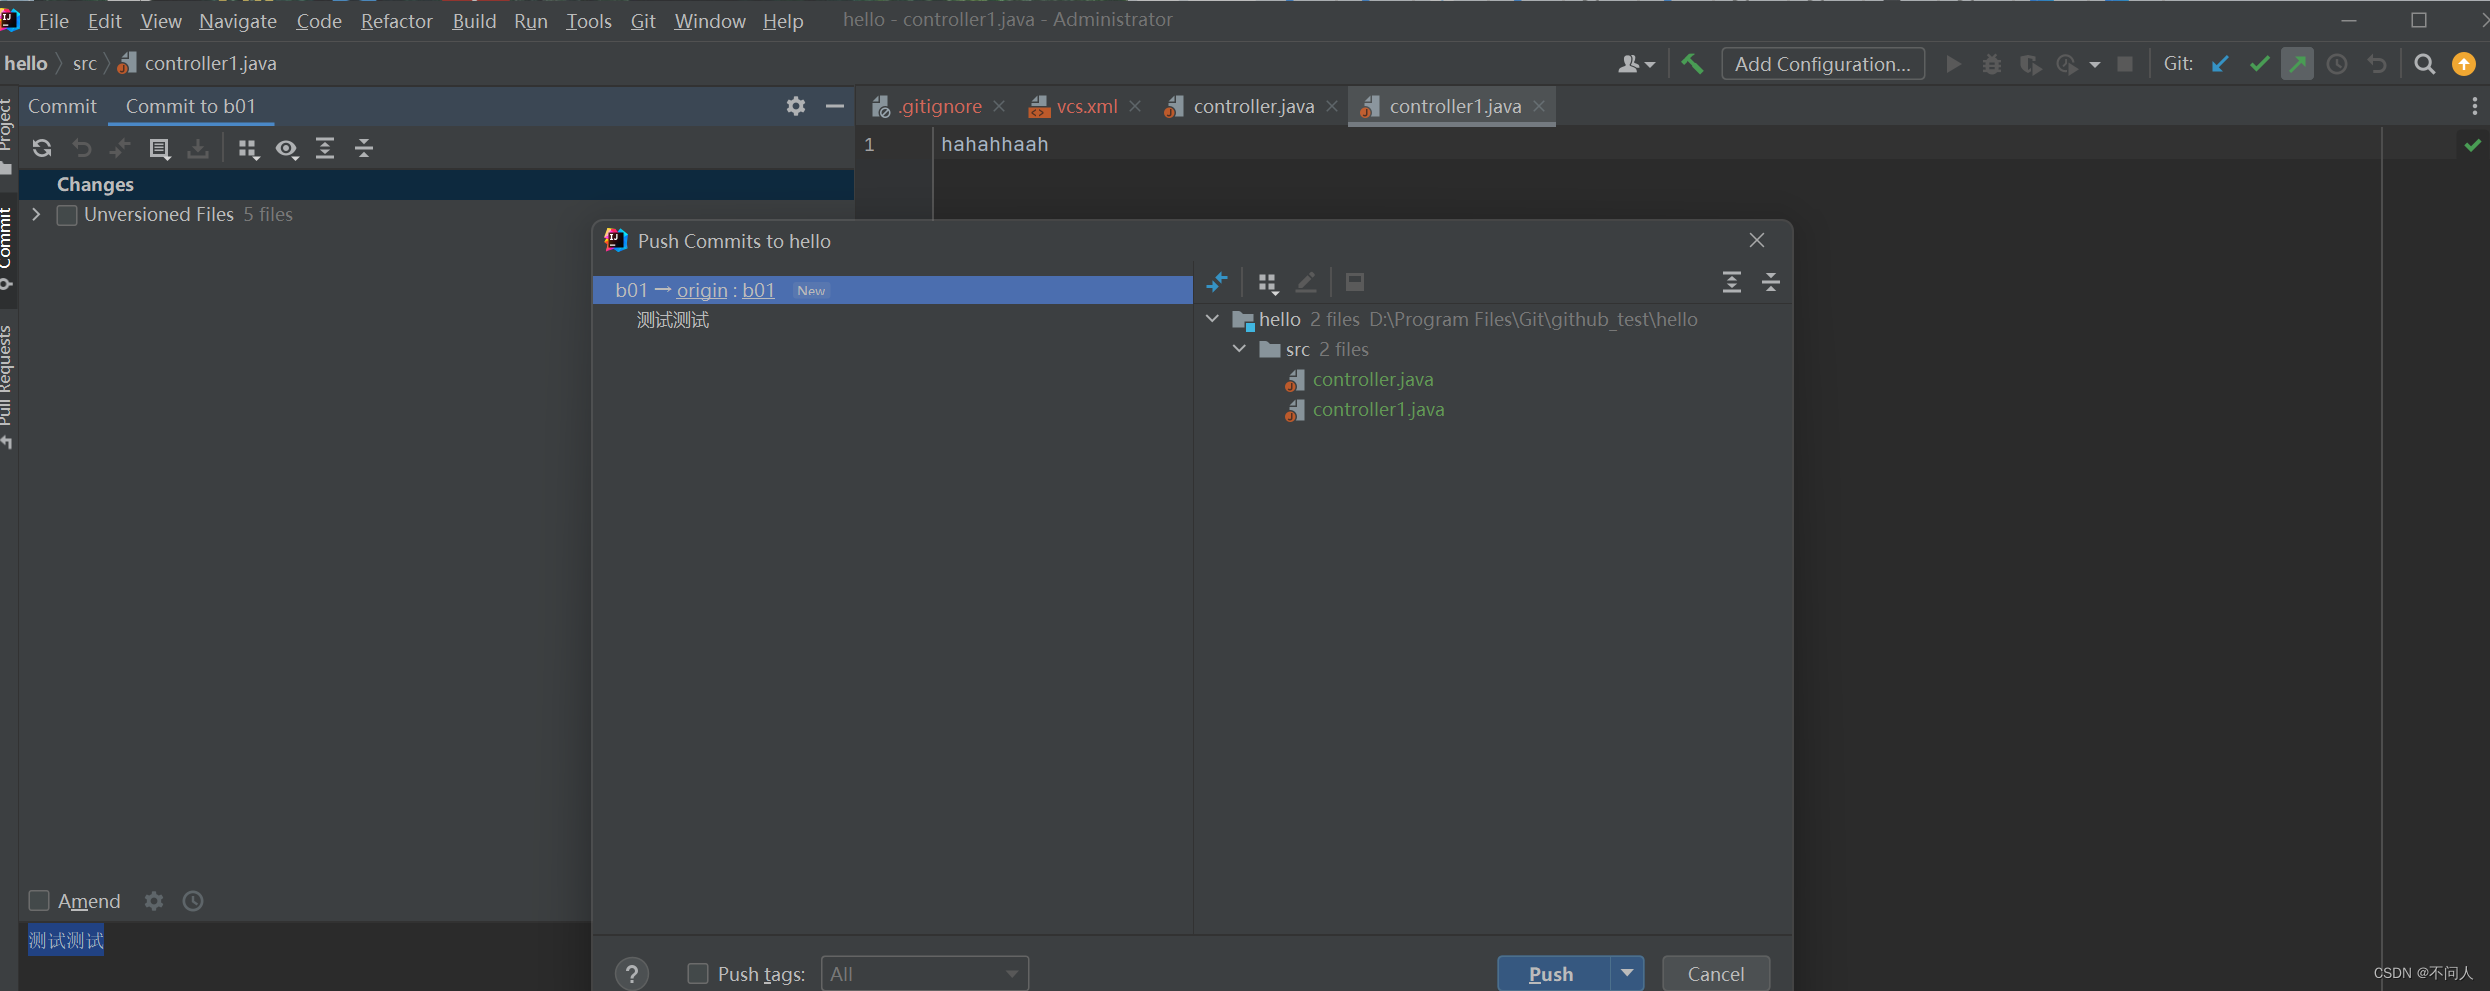
Task: Open the Git menu
Action: [x=643, y=21]
